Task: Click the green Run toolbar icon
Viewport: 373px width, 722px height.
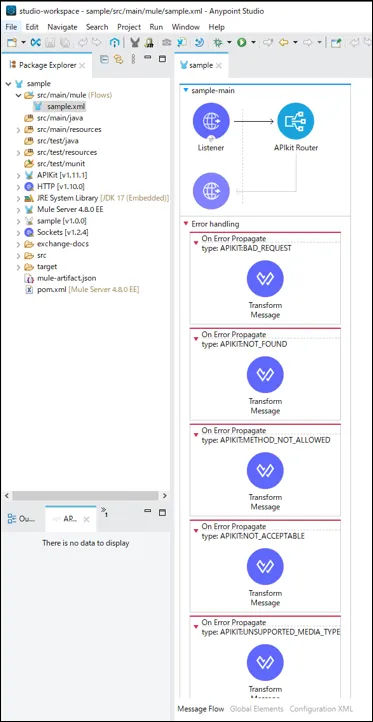Action: [241, 42]
